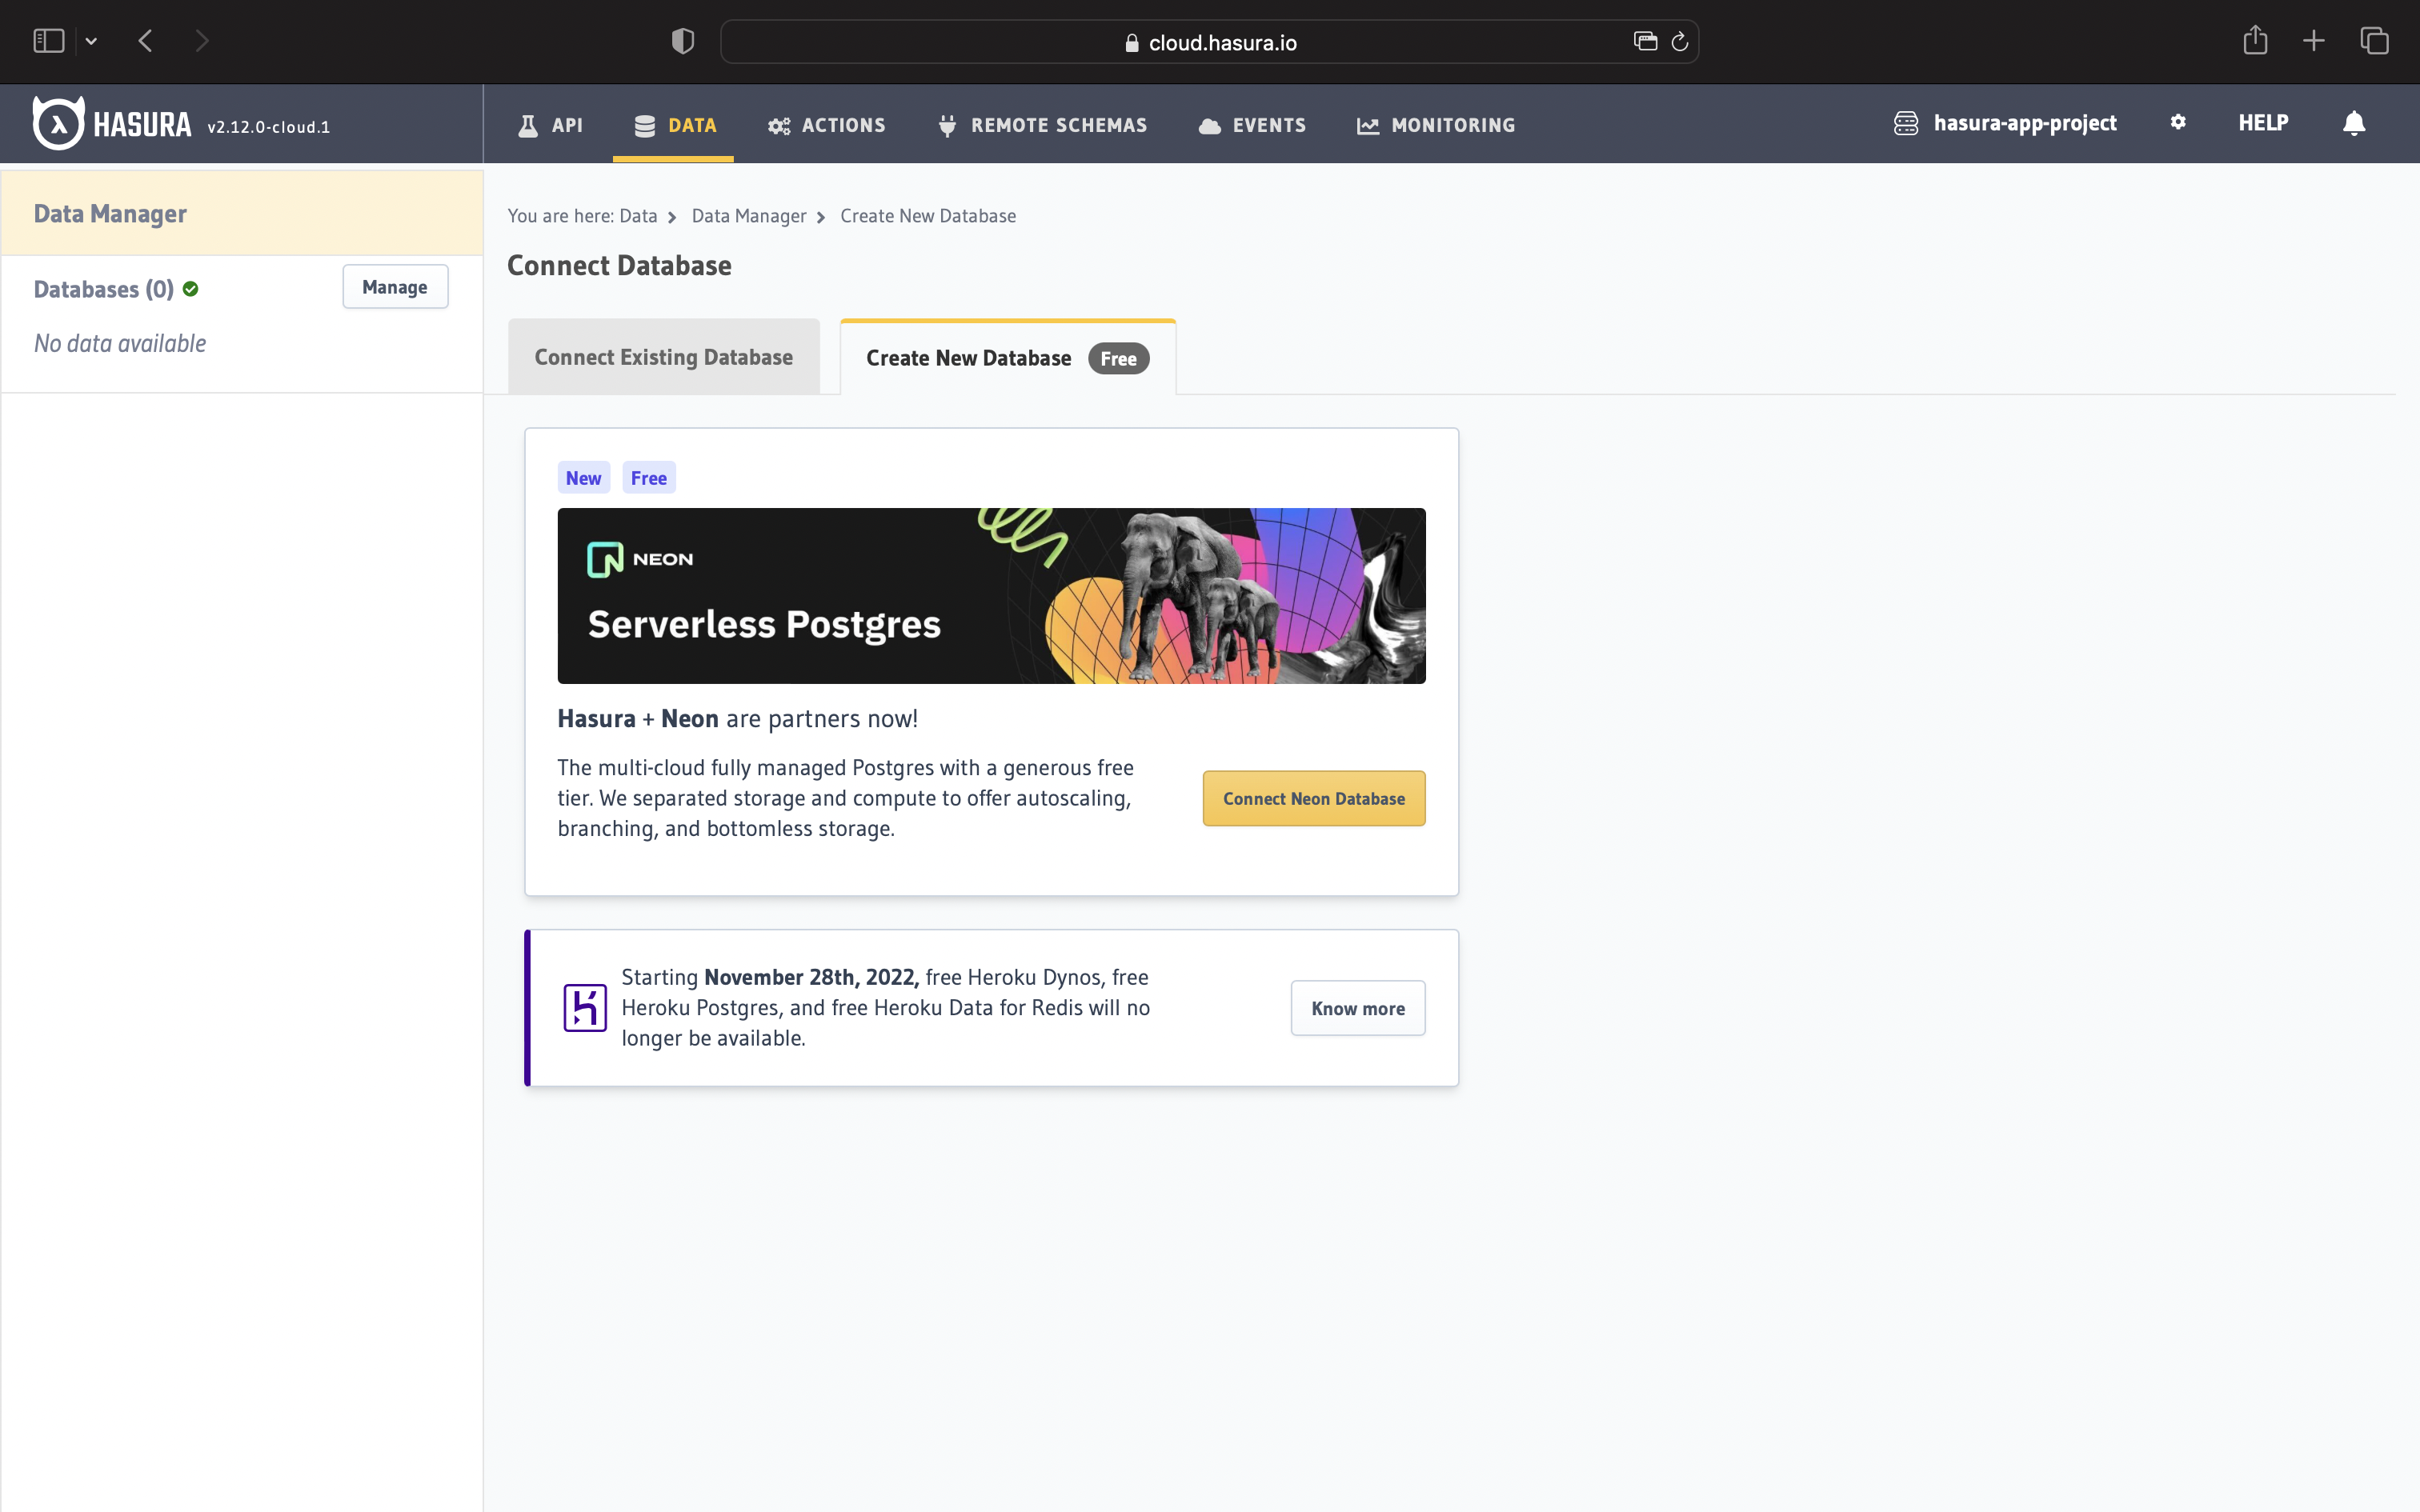
Task: Toggle the browser sidebar icon
Action: pos(49,41)
